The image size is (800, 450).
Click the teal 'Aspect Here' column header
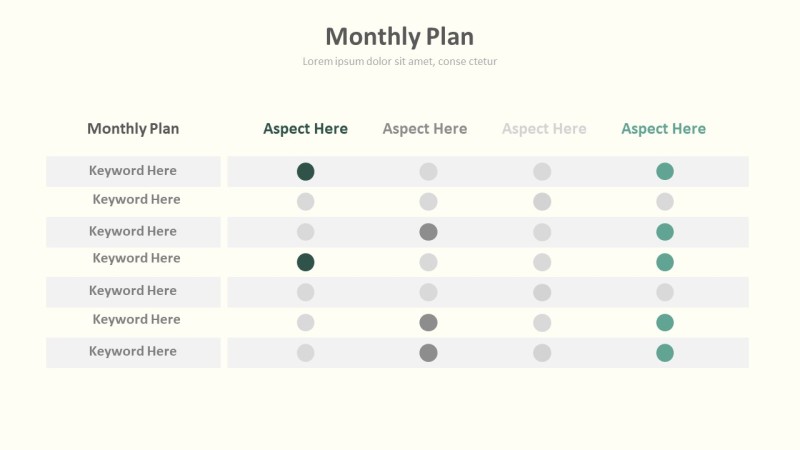coord(663,129)
